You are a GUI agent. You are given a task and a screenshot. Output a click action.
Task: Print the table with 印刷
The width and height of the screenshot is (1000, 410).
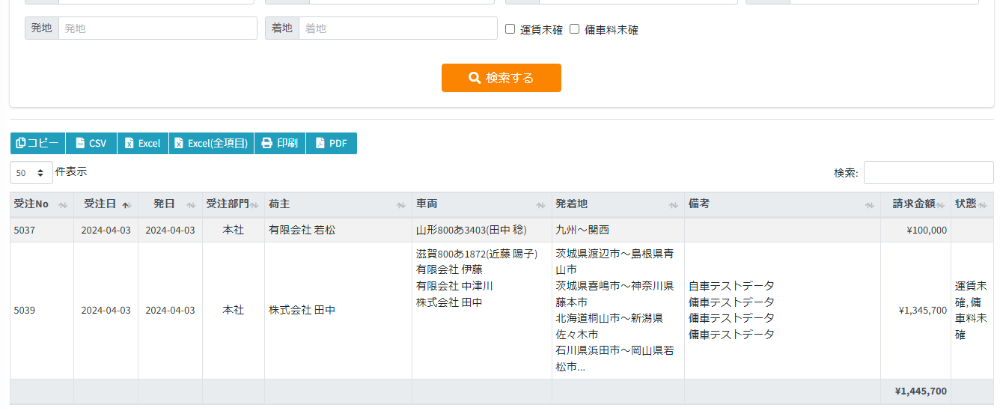coord(280,143)
